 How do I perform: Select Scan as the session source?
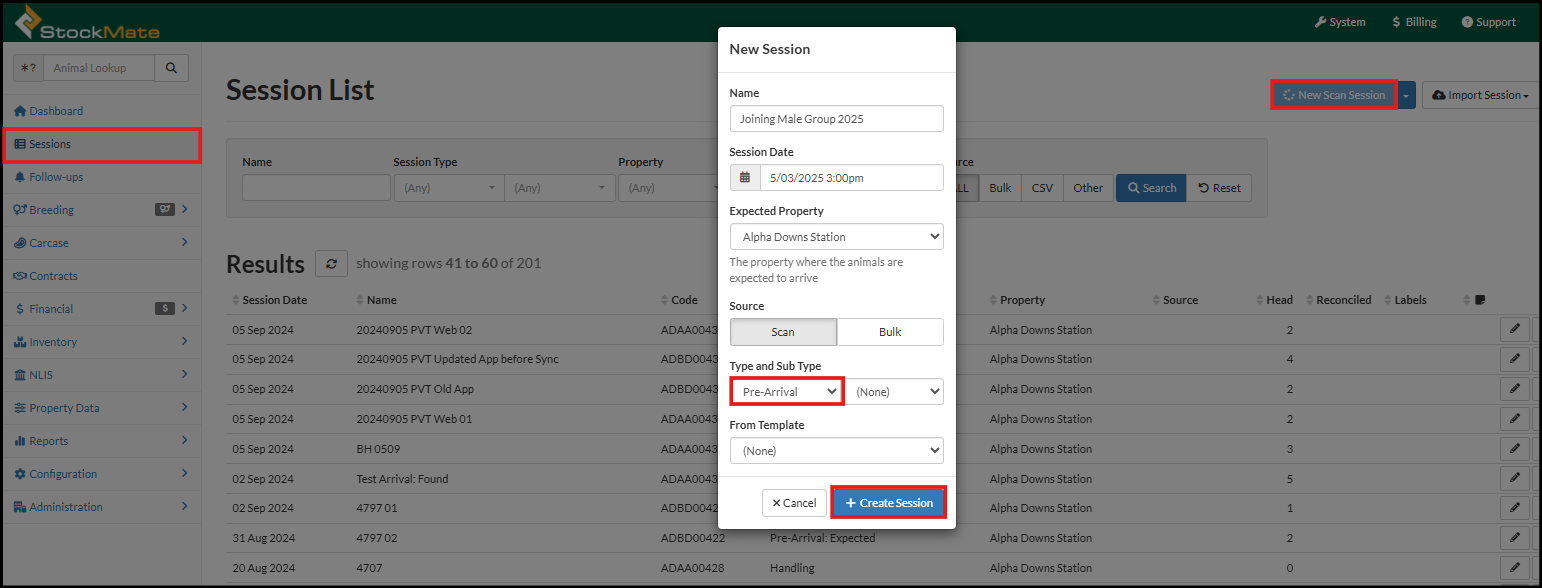point(783,332)
